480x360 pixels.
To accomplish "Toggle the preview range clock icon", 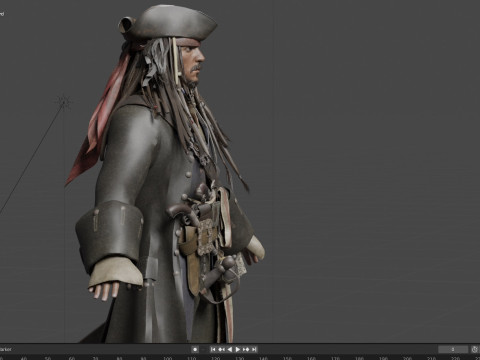I will [475, 349].
